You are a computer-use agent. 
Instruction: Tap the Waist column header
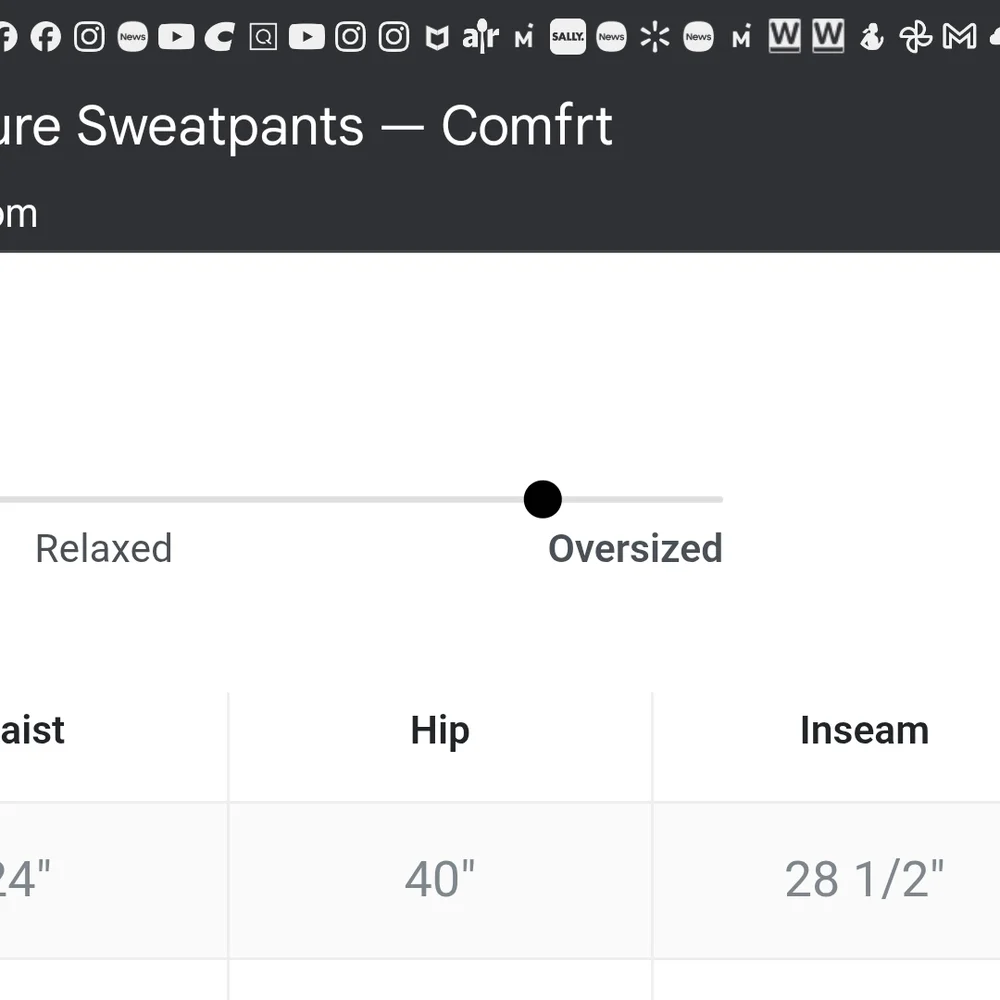coord(33,731)
